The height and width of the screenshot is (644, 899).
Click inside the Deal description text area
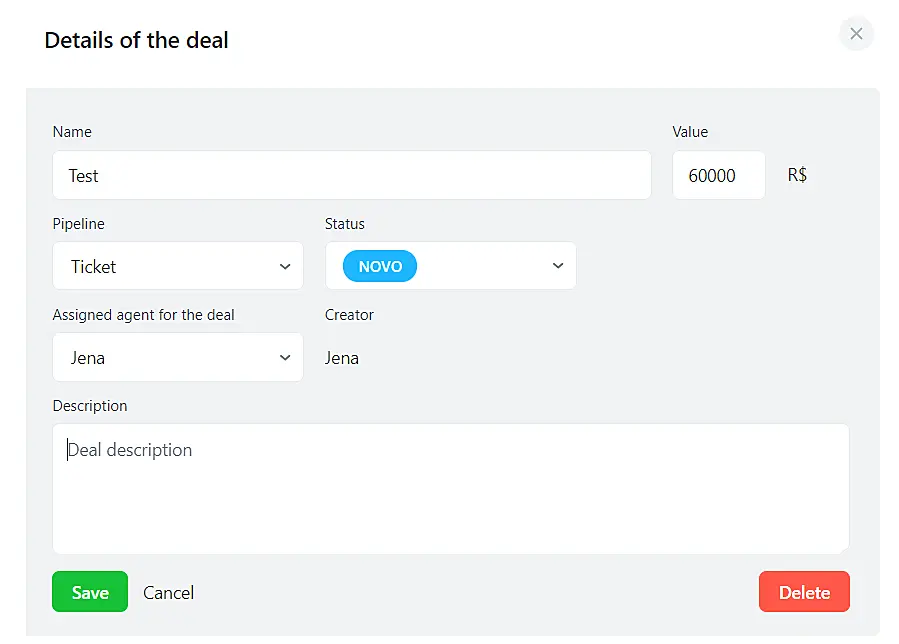pyautogui.click(x=450, y=488)
